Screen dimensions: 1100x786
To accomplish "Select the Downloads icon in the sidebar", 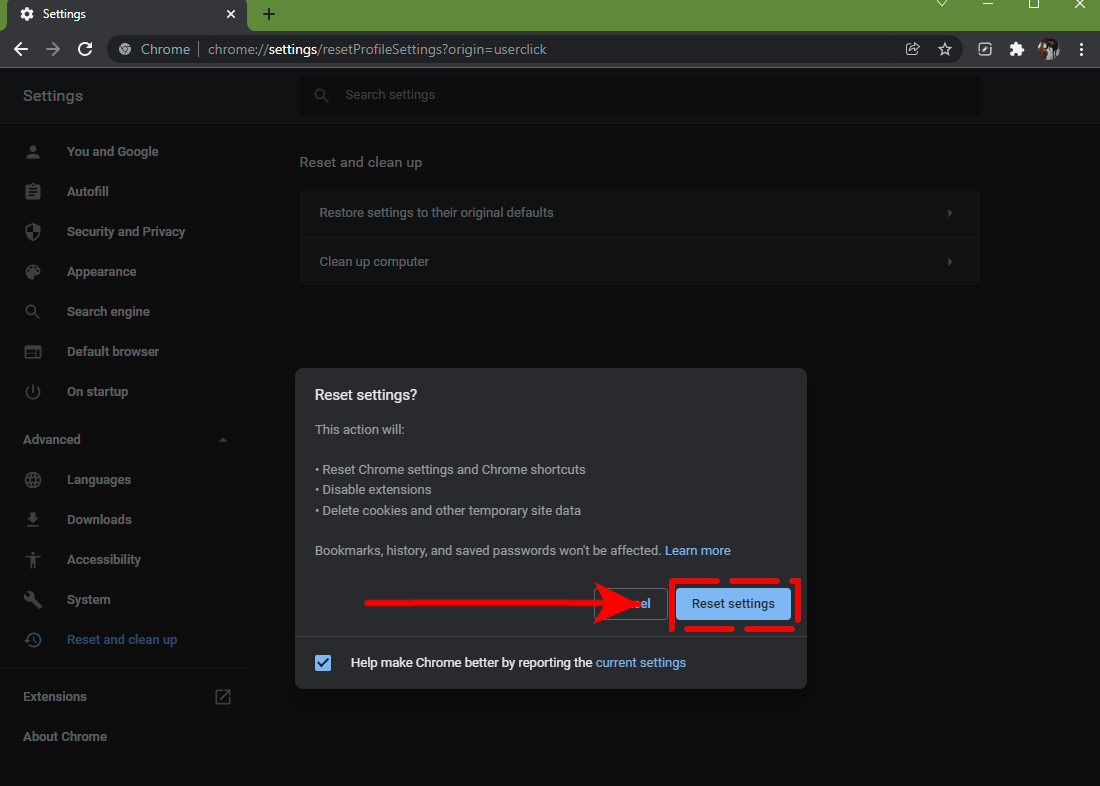I will pyautogui.click(x=33, y=519).
